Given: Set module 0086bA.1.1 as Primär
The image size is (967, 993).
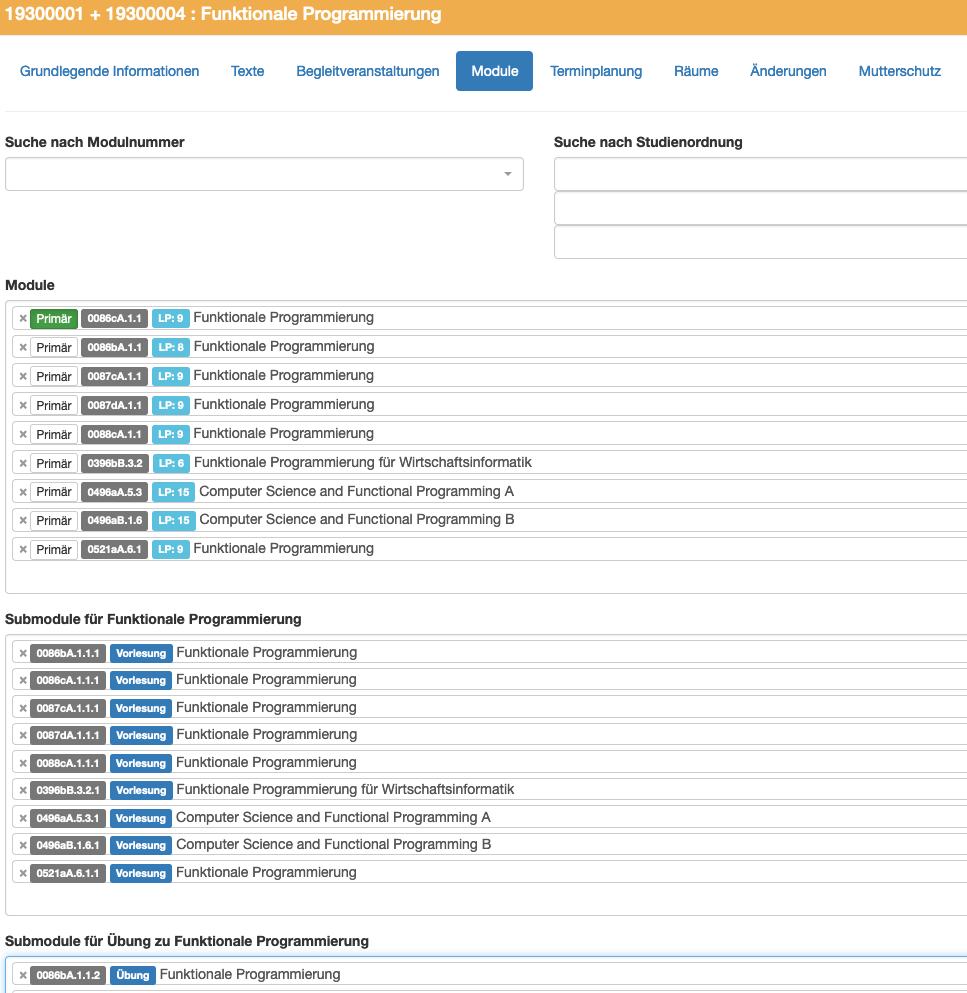Looking at the screenshot, I should tap(54, 348).
